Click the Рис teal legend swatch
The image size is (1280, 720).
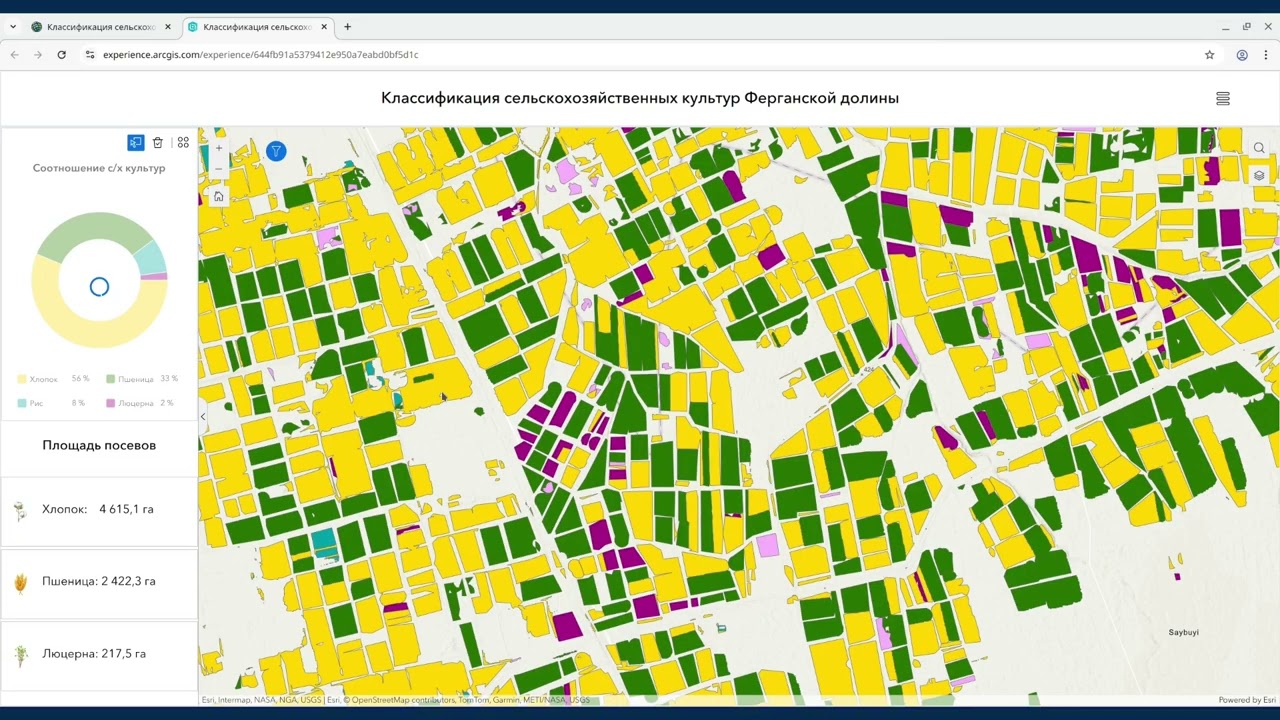[x=21, y=403]
